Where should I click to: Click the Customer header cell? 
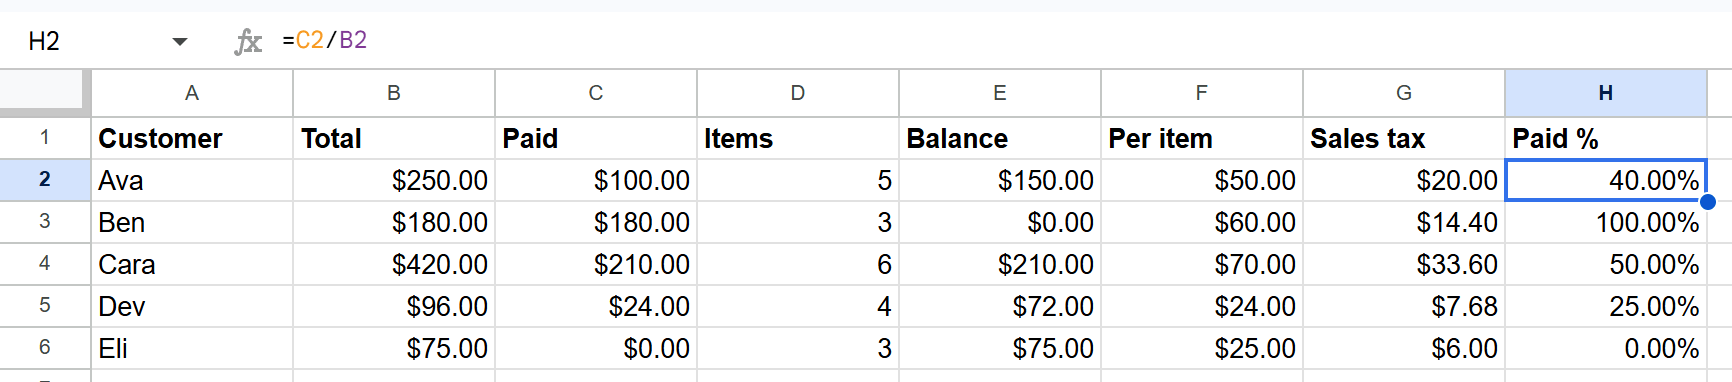coord(192,138)
